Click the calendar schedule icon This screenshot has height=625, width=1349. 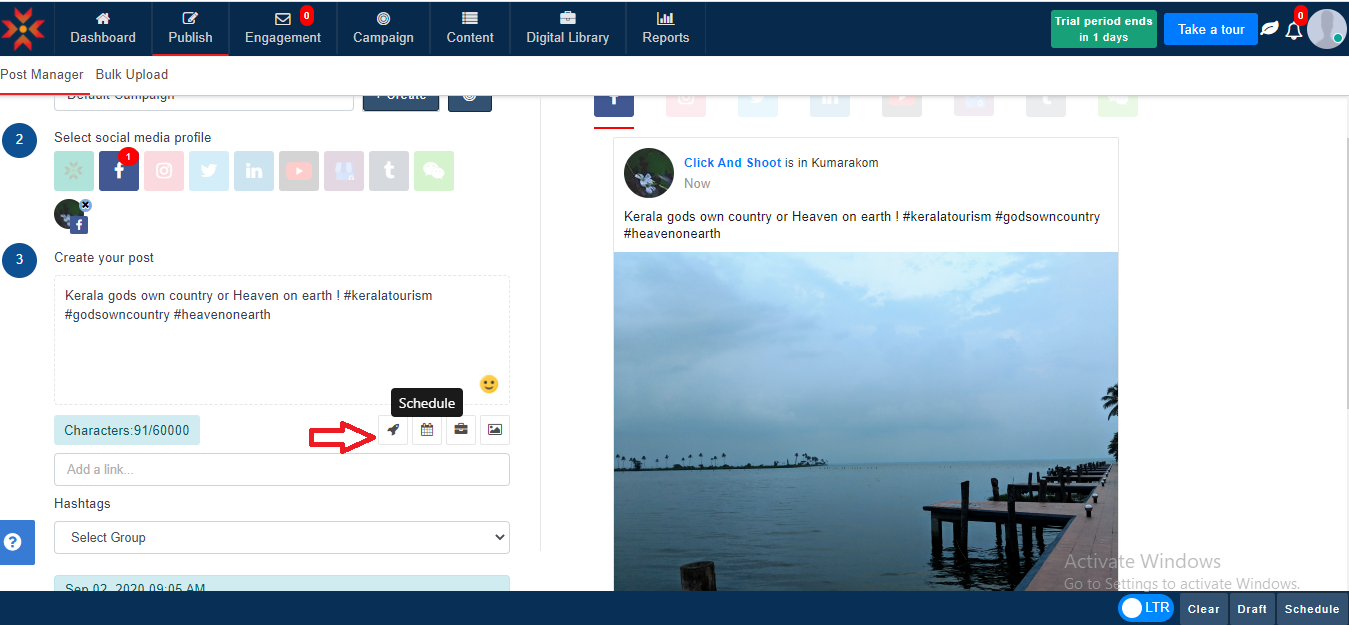tap(427, 430)
